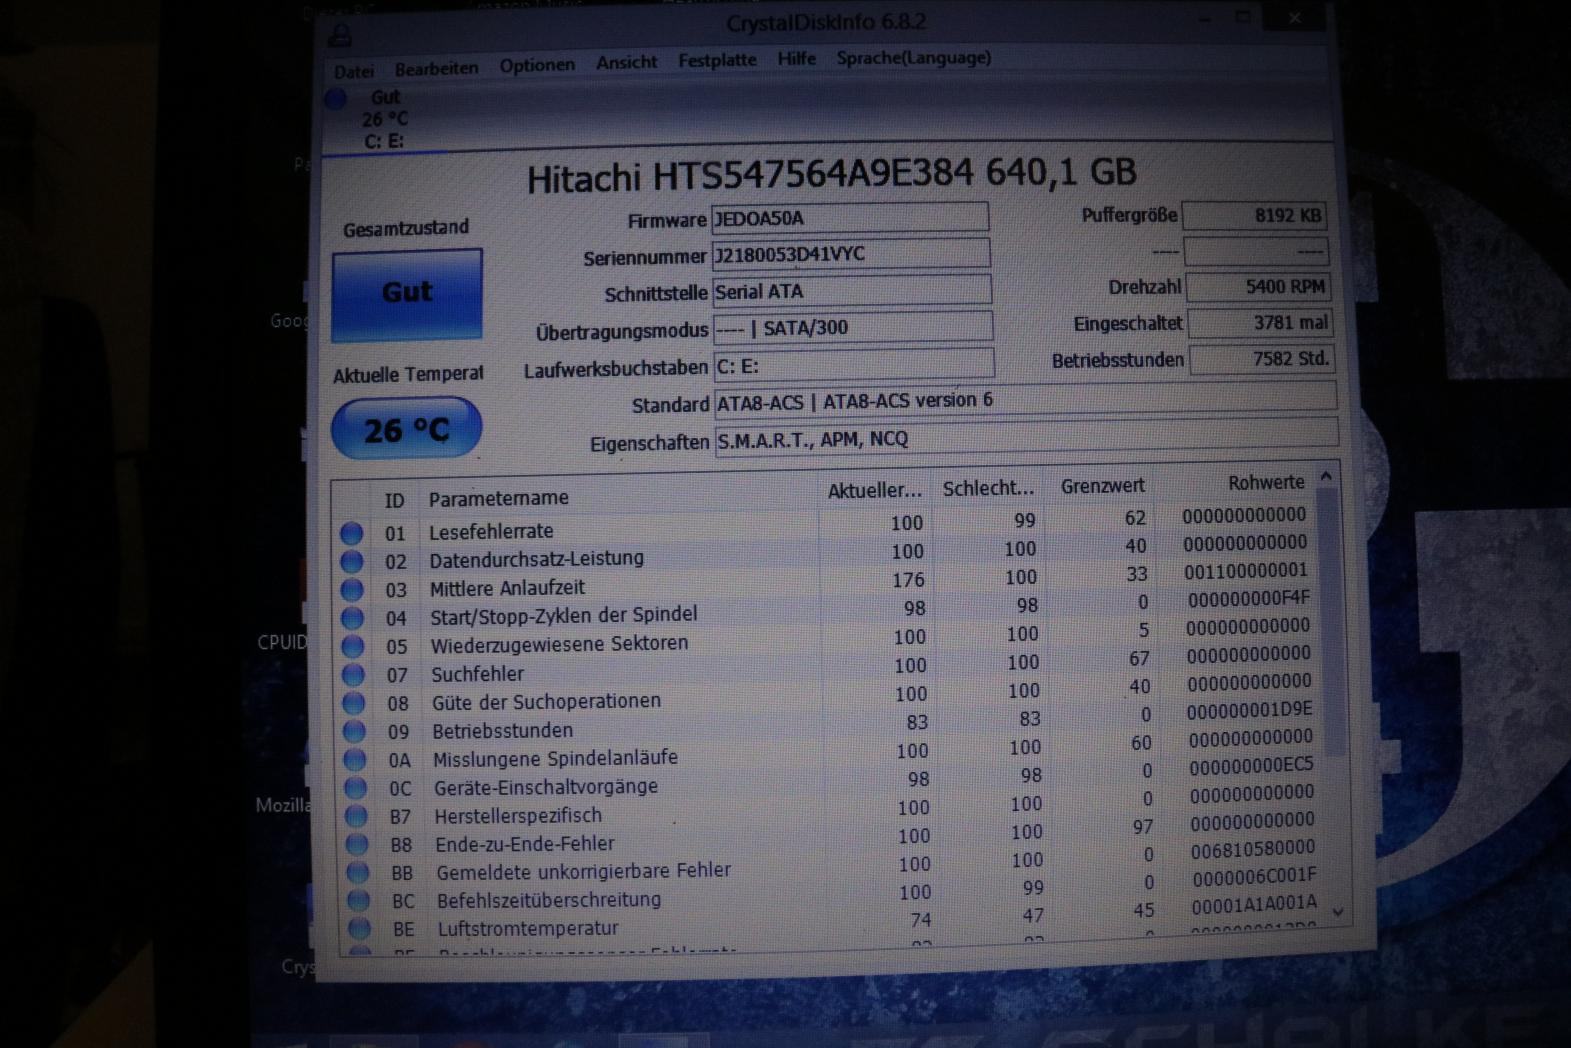Click the CrystalDiskInfo title bar app icon
This screenshot has height=1048, width=1571.
[341, 36]
